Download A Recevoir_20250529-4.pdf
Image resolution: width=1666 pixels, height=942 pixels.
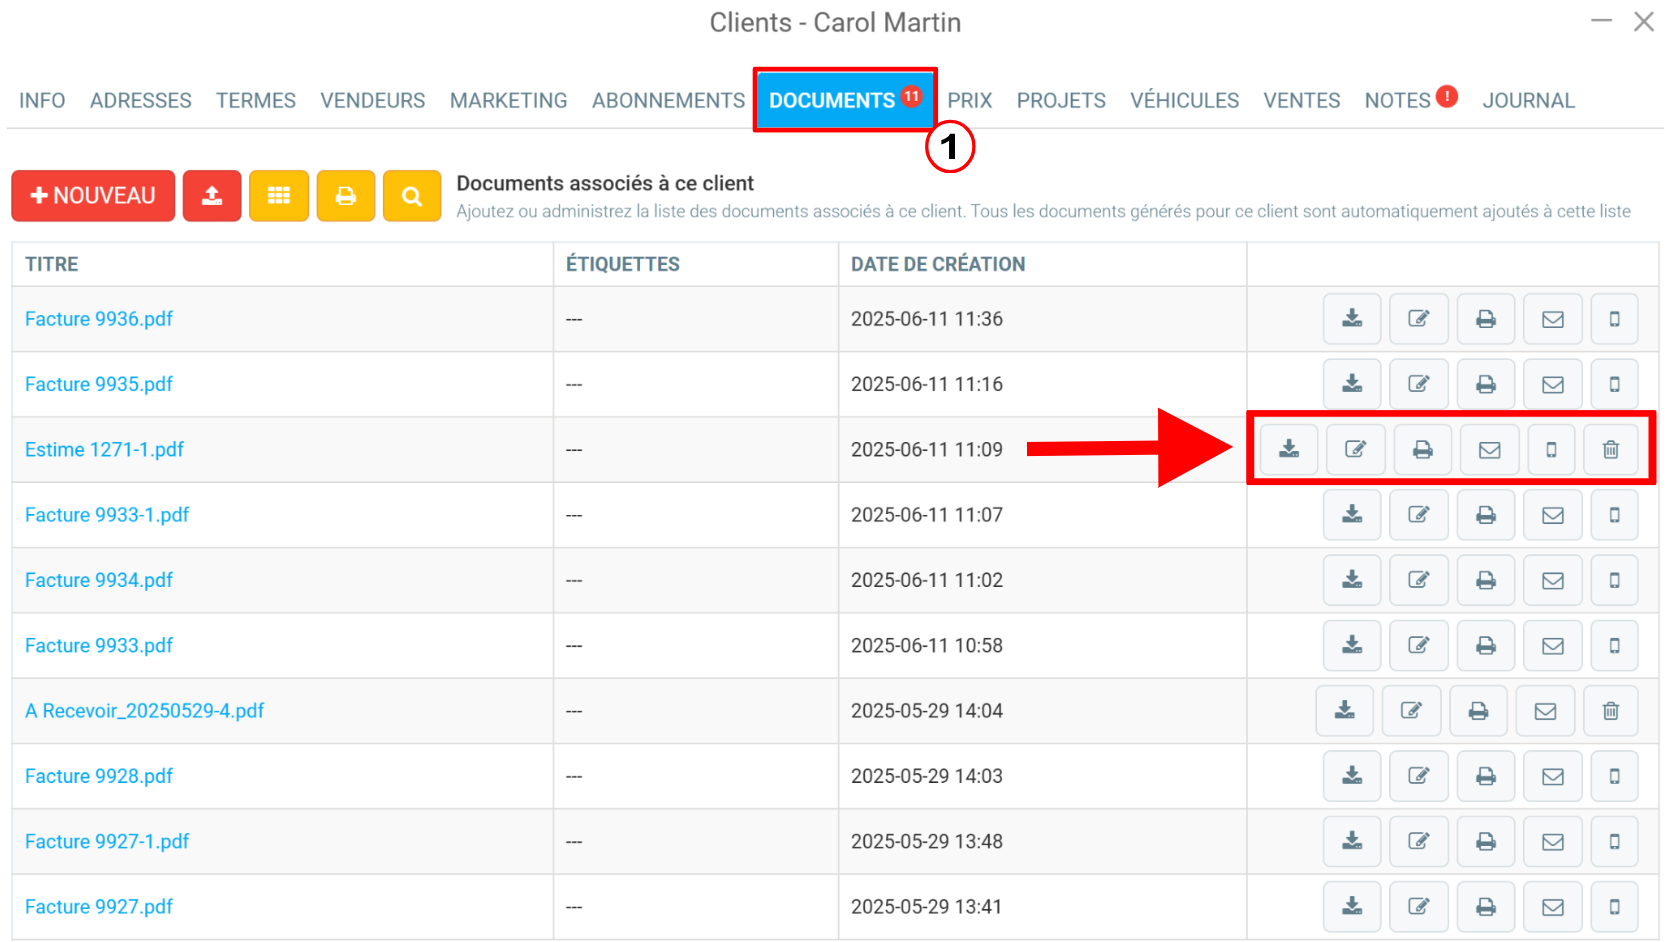click(x=1345, y=711)
